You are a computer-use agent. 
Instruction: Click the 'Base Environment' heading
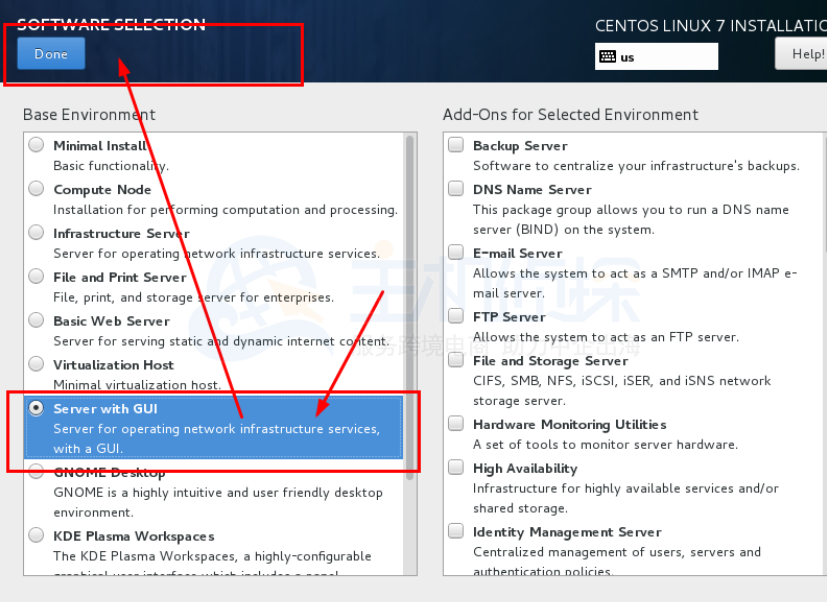click(89, 114)
